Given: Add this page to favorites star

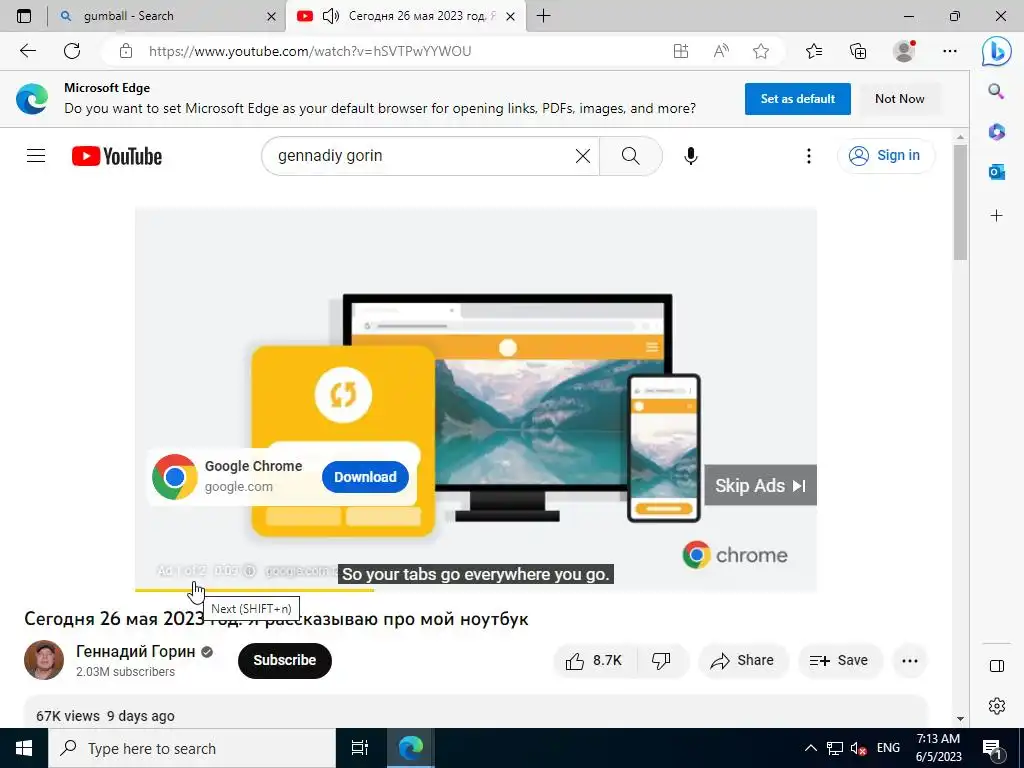Looking at the screenshot, I should (x=761, y=51).
